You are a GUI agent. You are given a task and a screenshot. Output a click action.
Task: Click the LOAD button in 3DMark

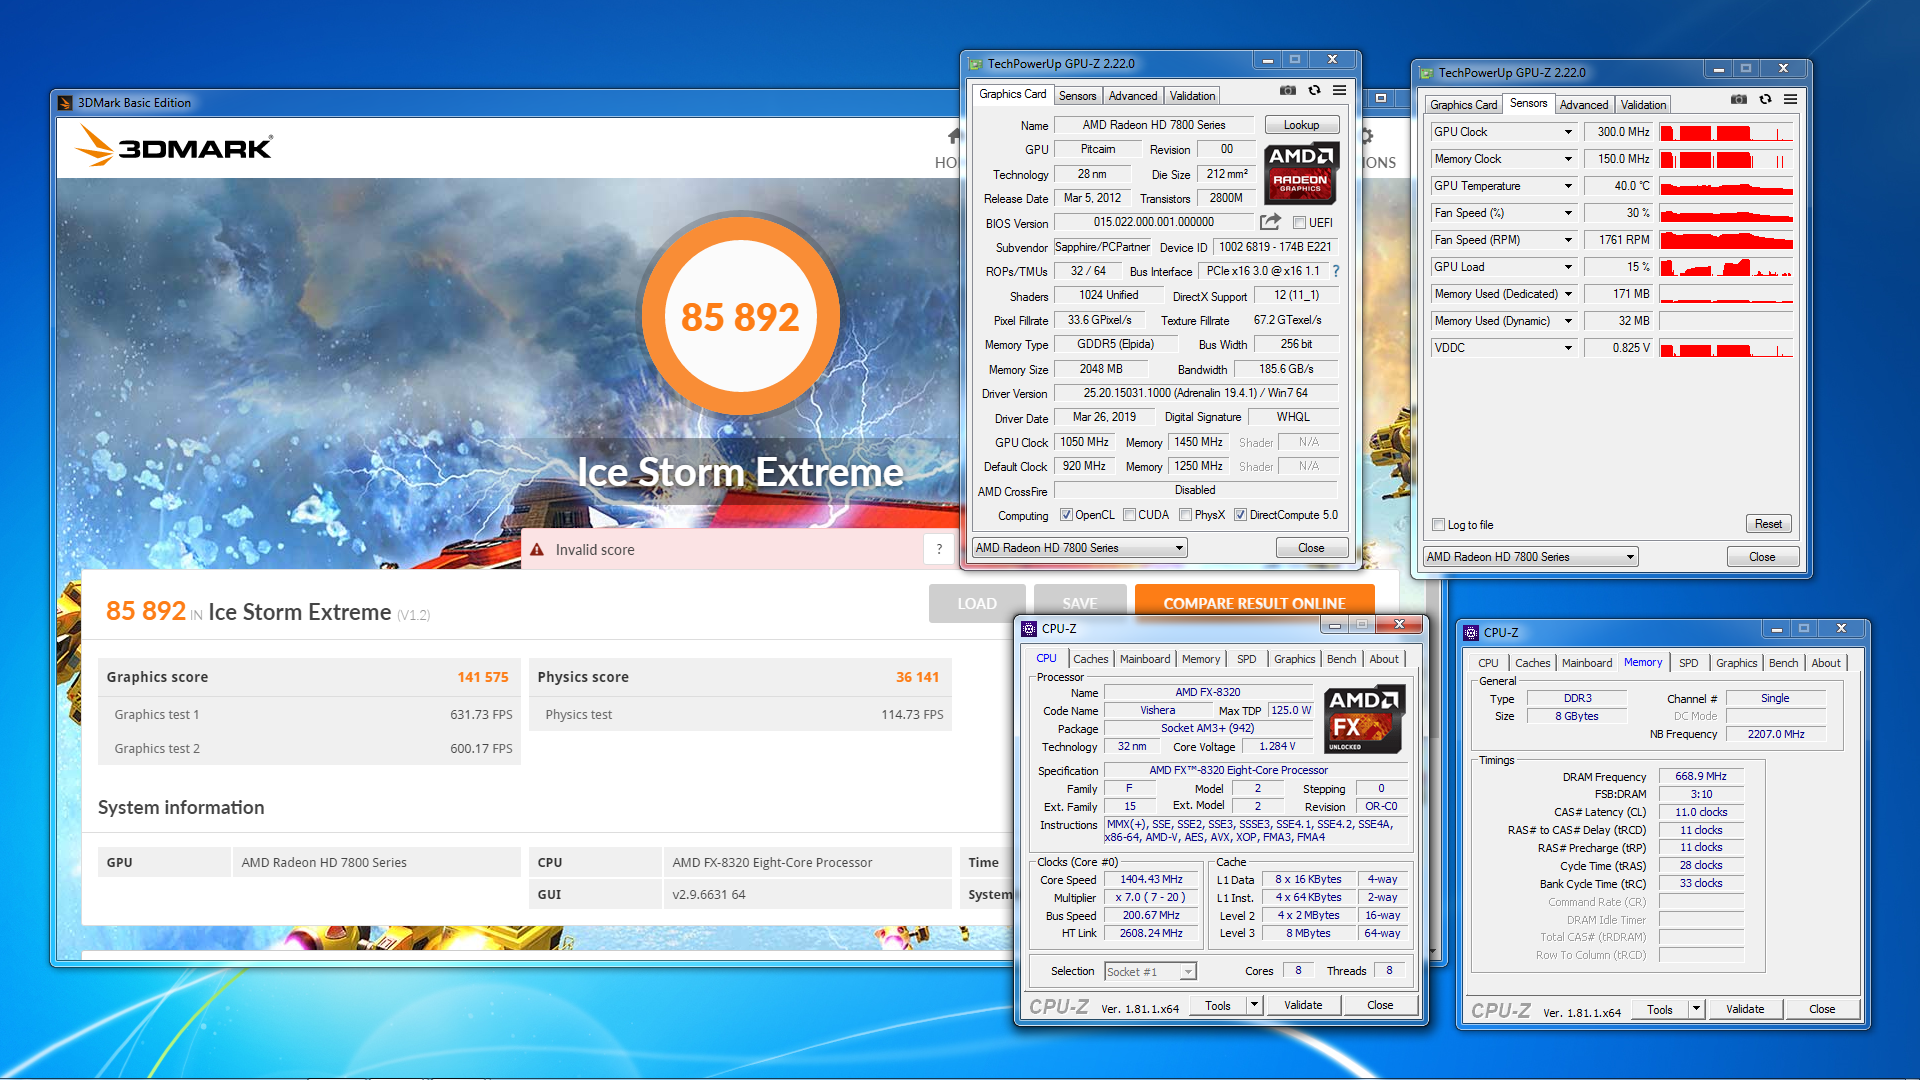(976, 603)
